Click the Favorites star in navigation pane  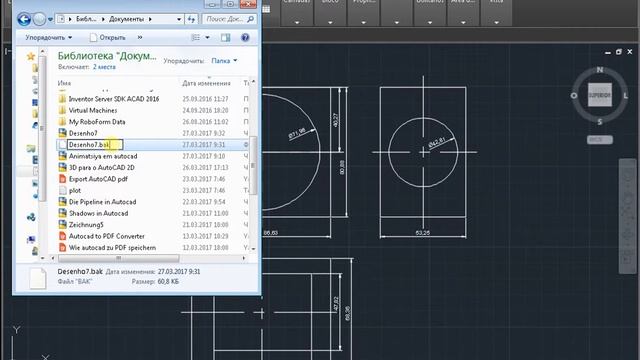[x=31, y=56]
